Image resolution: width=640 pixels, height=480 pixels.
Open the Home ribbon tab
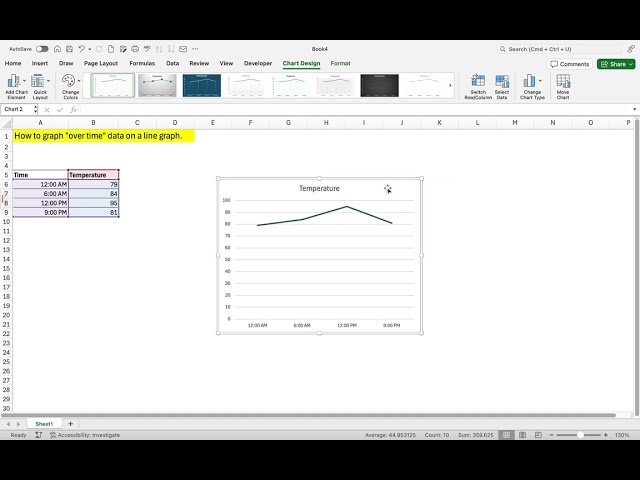point(13,63)
